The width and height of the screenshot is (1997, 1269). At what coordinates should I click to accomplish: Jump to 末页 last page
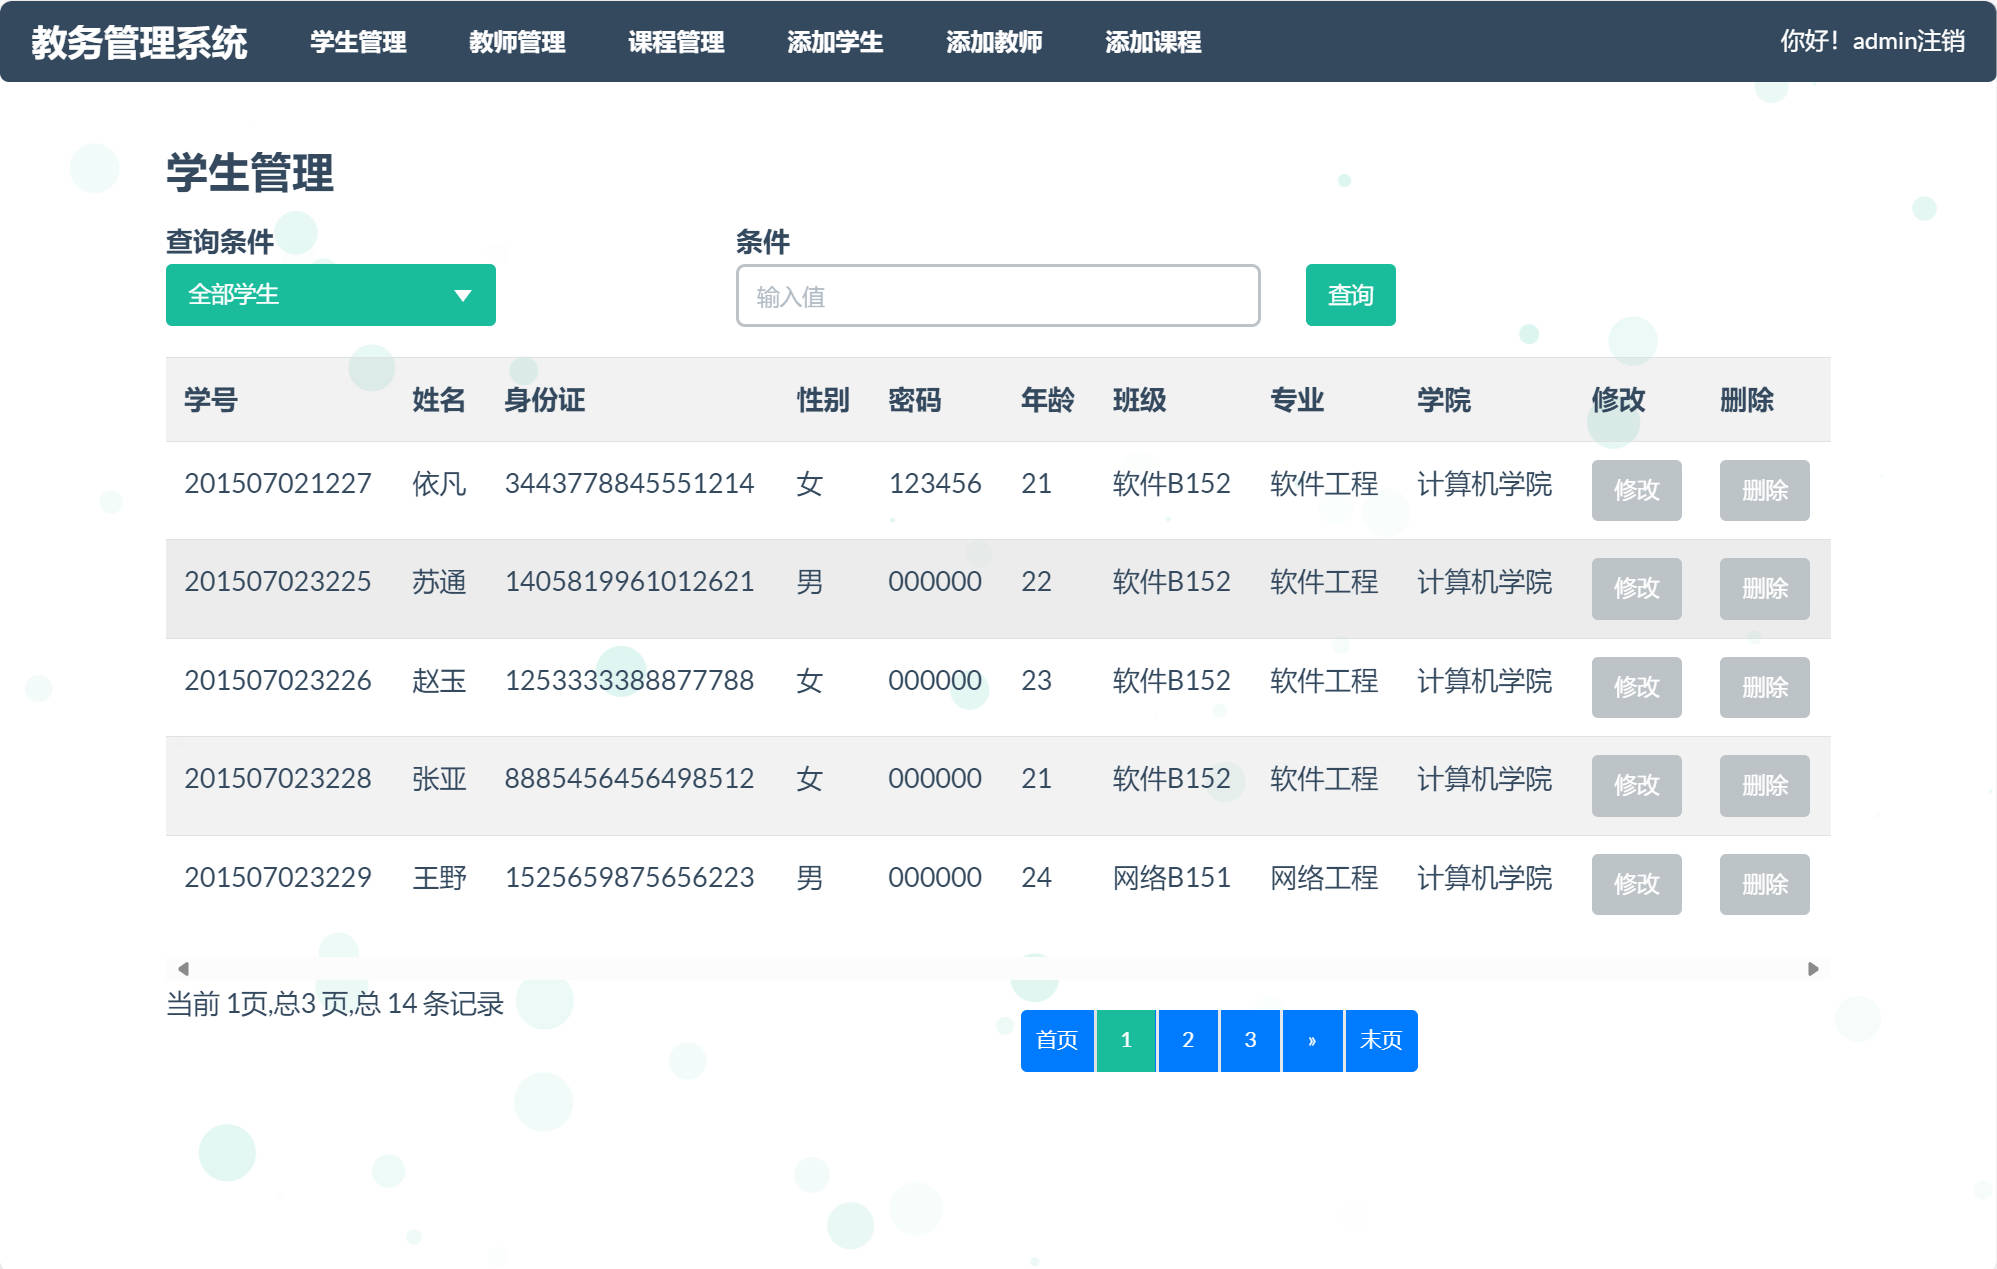pos(1380,1040)
